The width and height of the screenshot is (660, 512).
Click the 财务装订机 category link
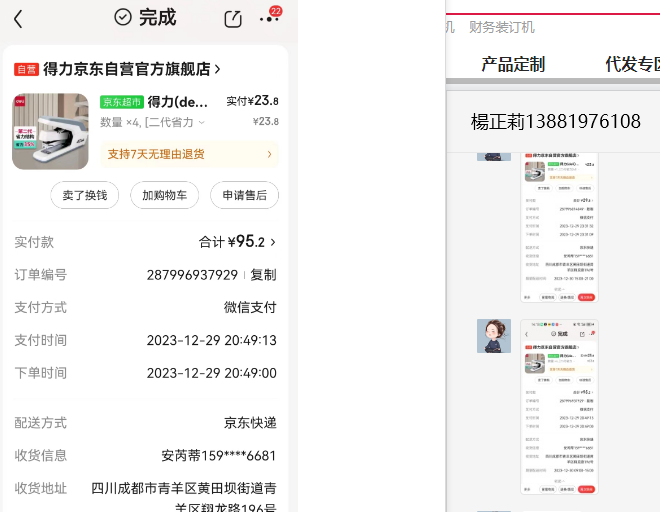point(502,27)
